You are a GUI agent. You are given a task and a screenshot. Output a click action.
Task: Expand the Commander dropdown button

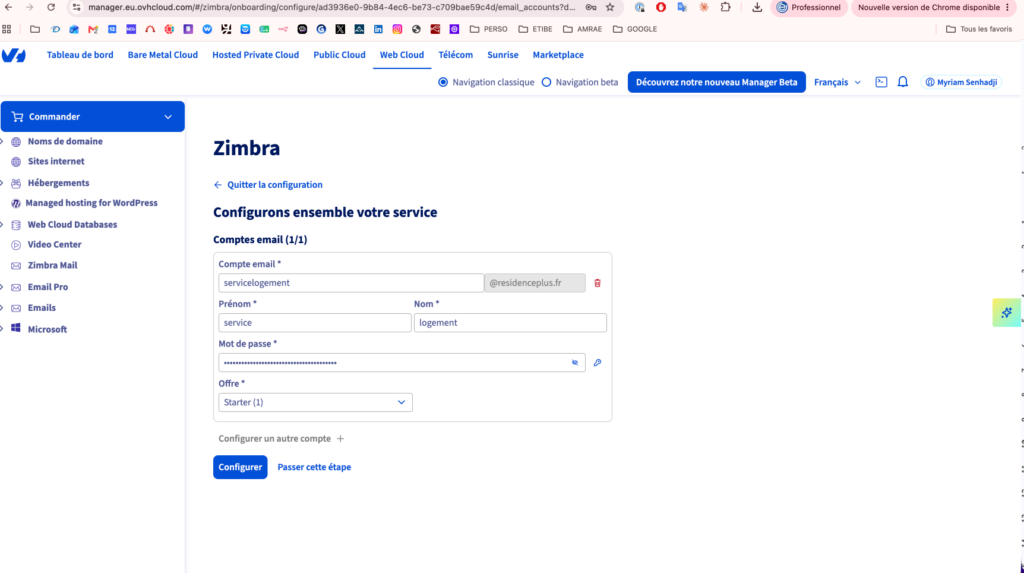[x=93, y=116]
